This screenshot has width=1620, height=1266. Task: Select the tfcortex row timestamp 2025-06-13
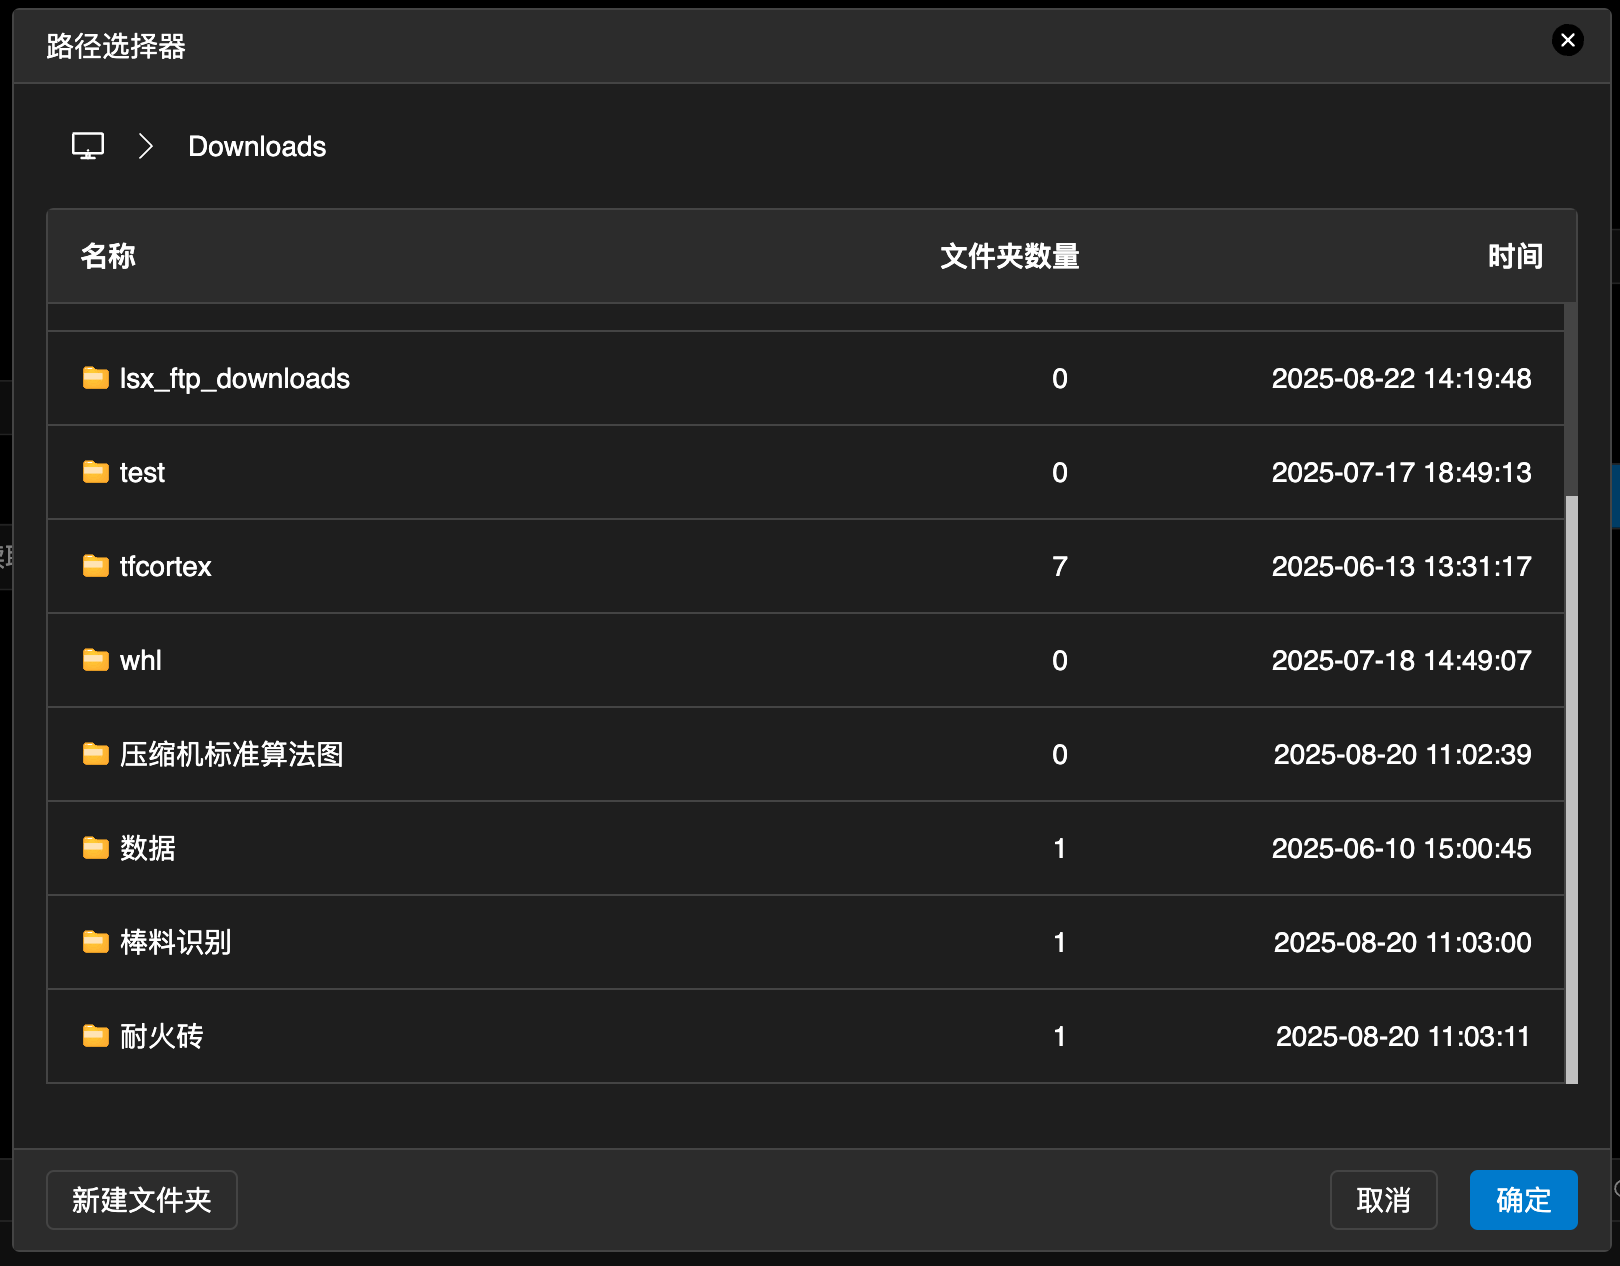coord(1401,567)
